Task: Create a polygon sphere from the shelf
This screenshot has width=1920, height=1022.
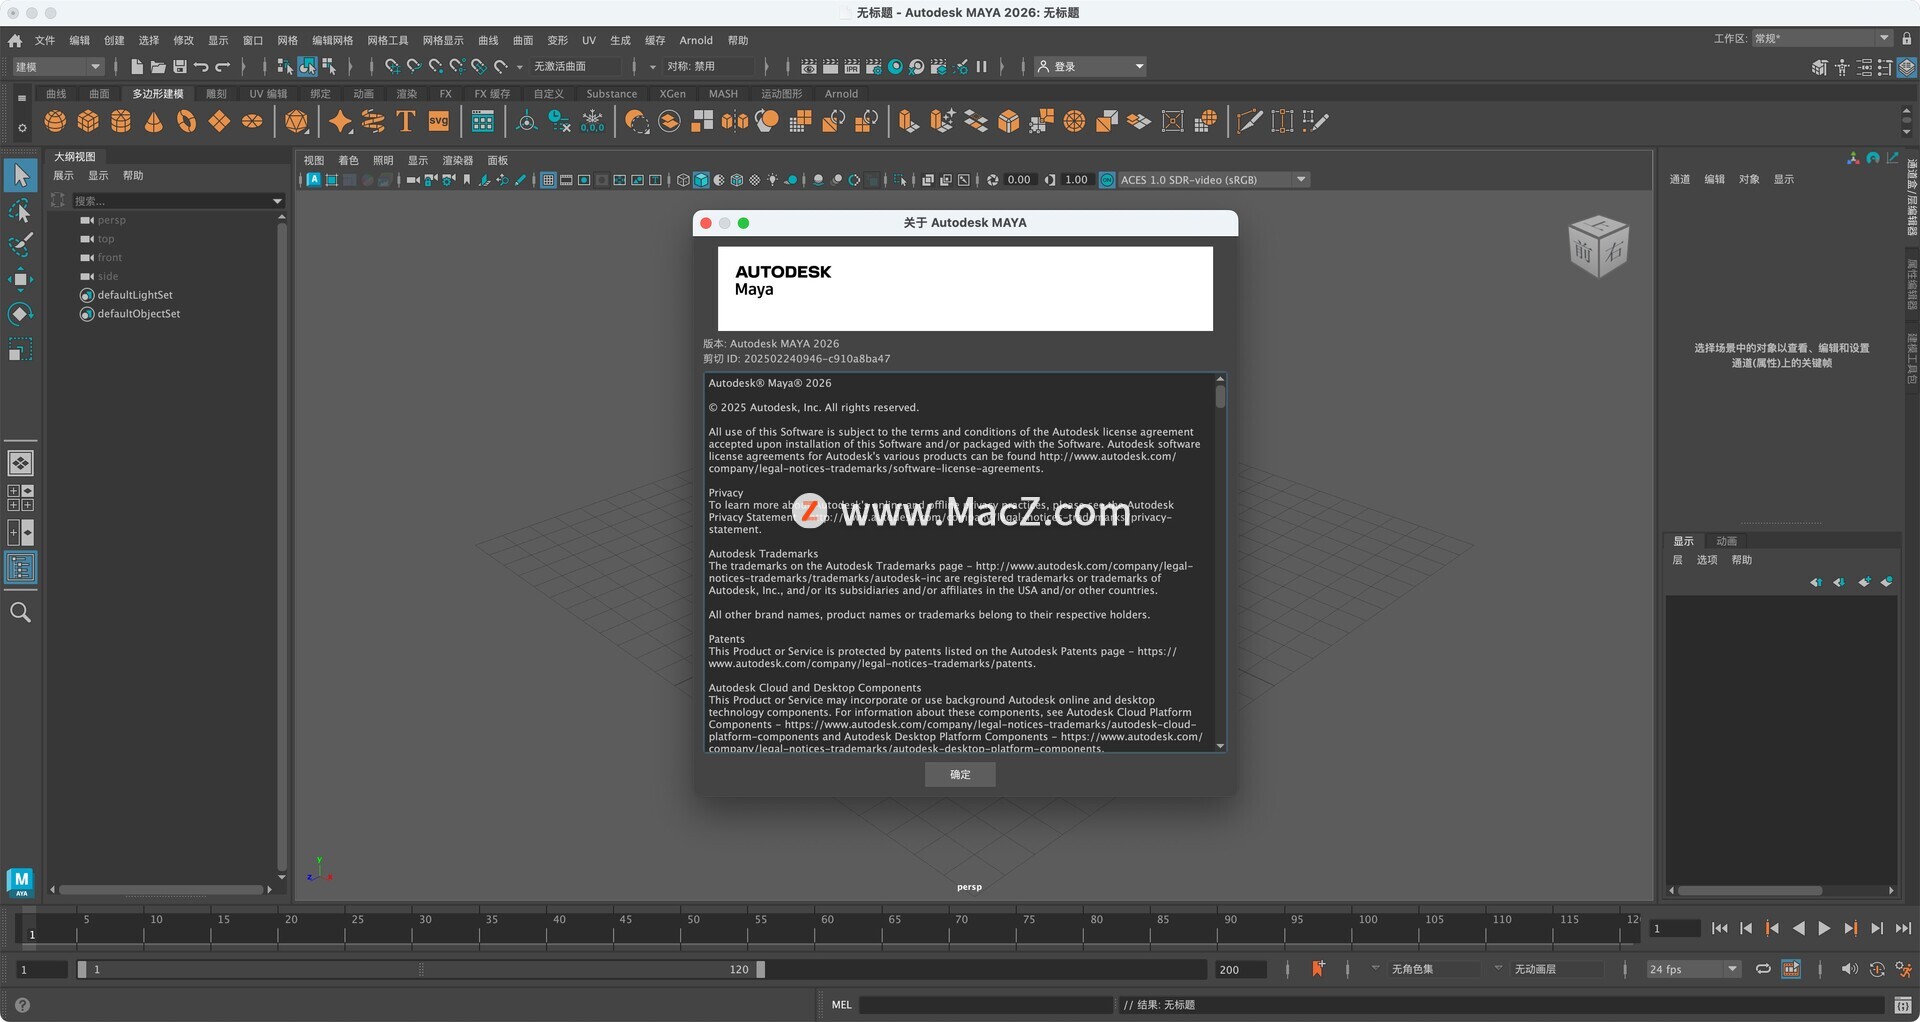Action: 55,121
